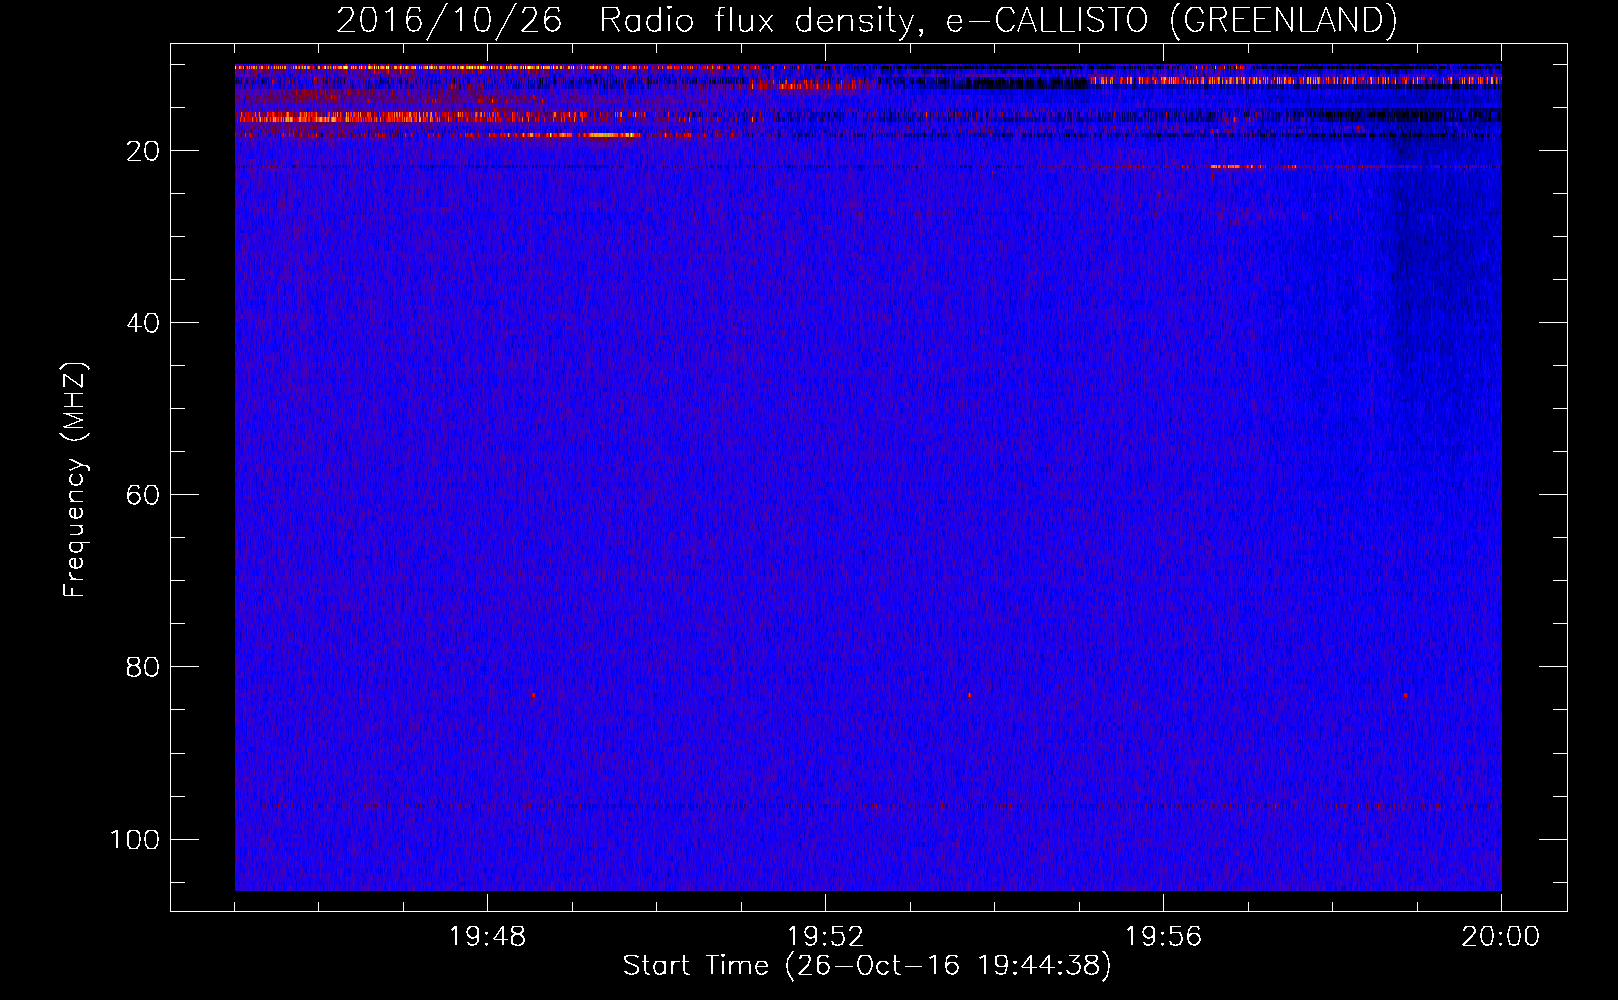Click the 19:56 time tick label
Screen dimensions: 1618x1000
click(1163, 937)
